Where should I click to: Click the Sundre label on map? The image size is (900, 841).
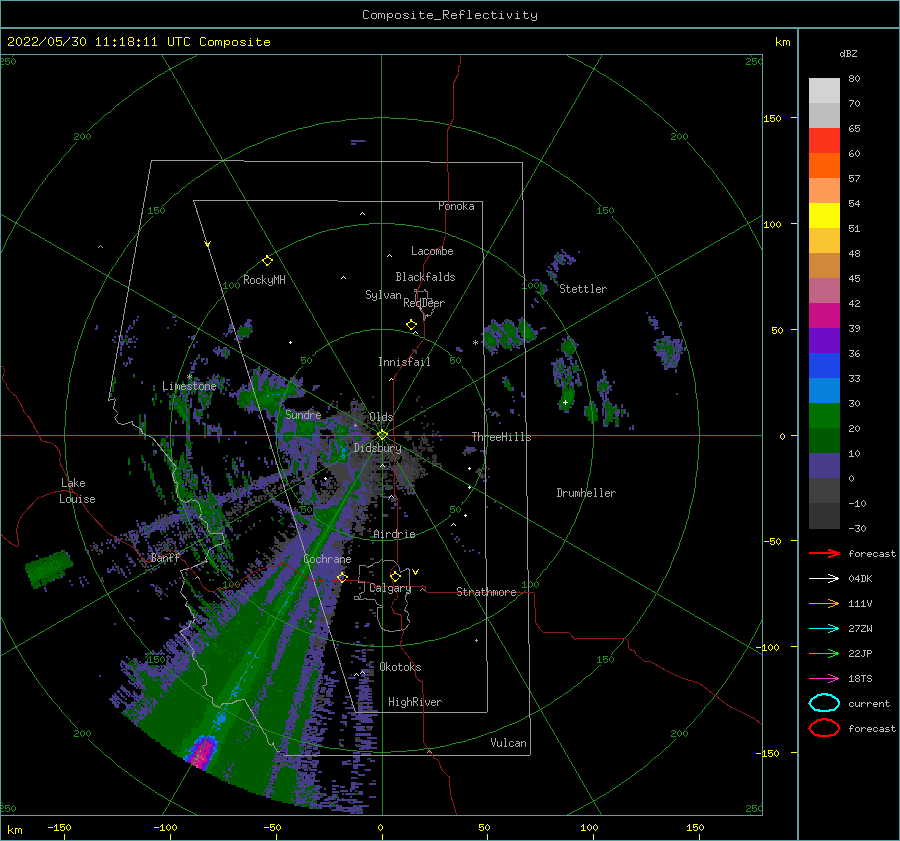coord(303,414)
